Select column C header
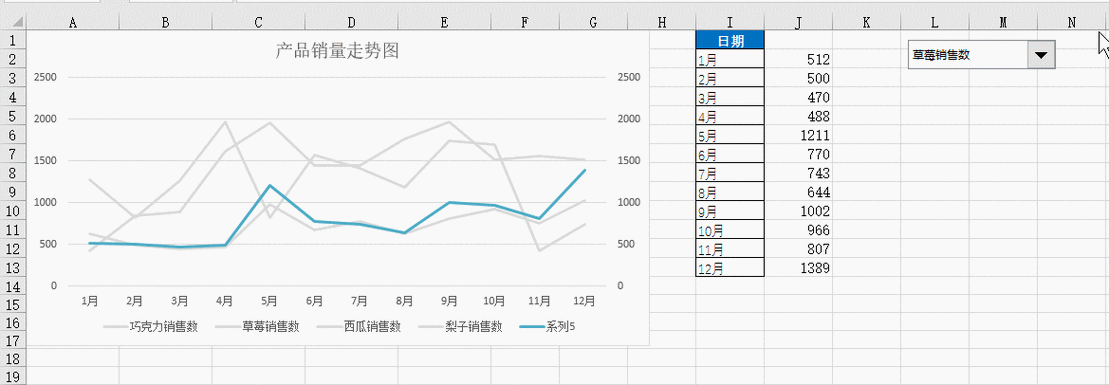The width and height of the screenshot is (1109, 385). 258,23
